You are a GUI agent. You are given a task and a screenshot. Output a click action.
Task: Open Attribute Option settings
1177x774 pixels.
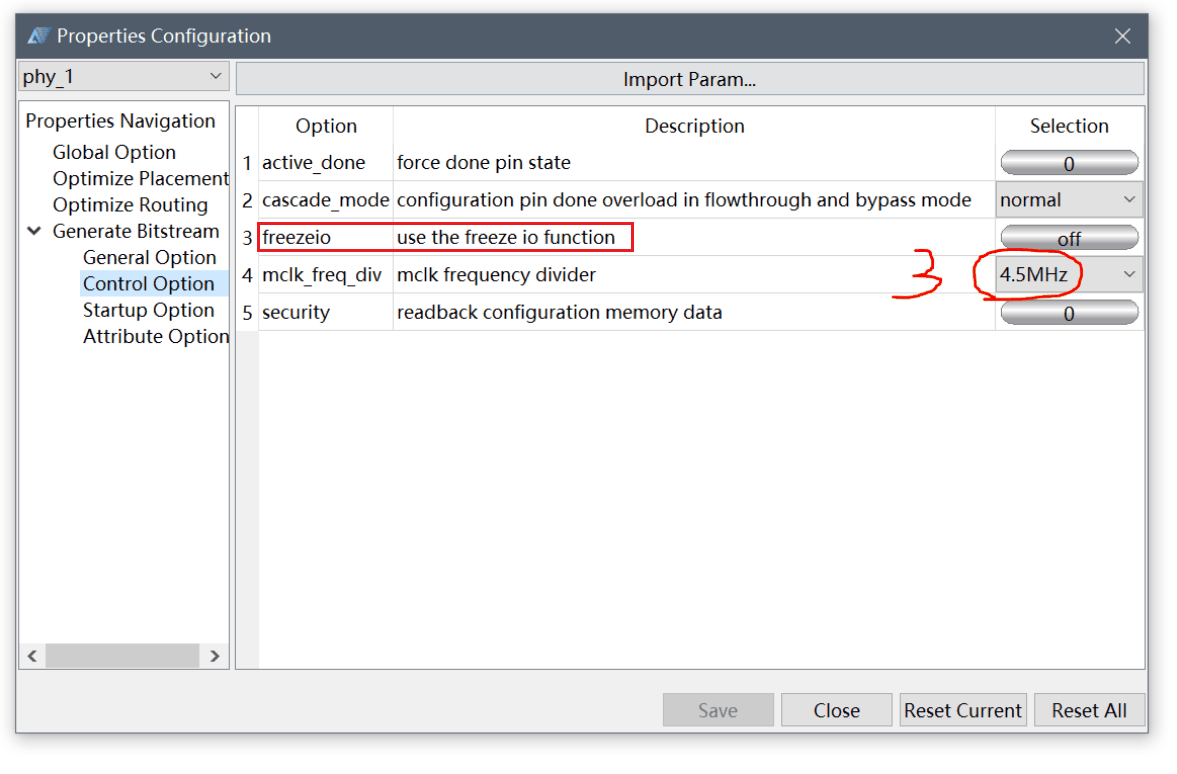[x=155, y=336]
